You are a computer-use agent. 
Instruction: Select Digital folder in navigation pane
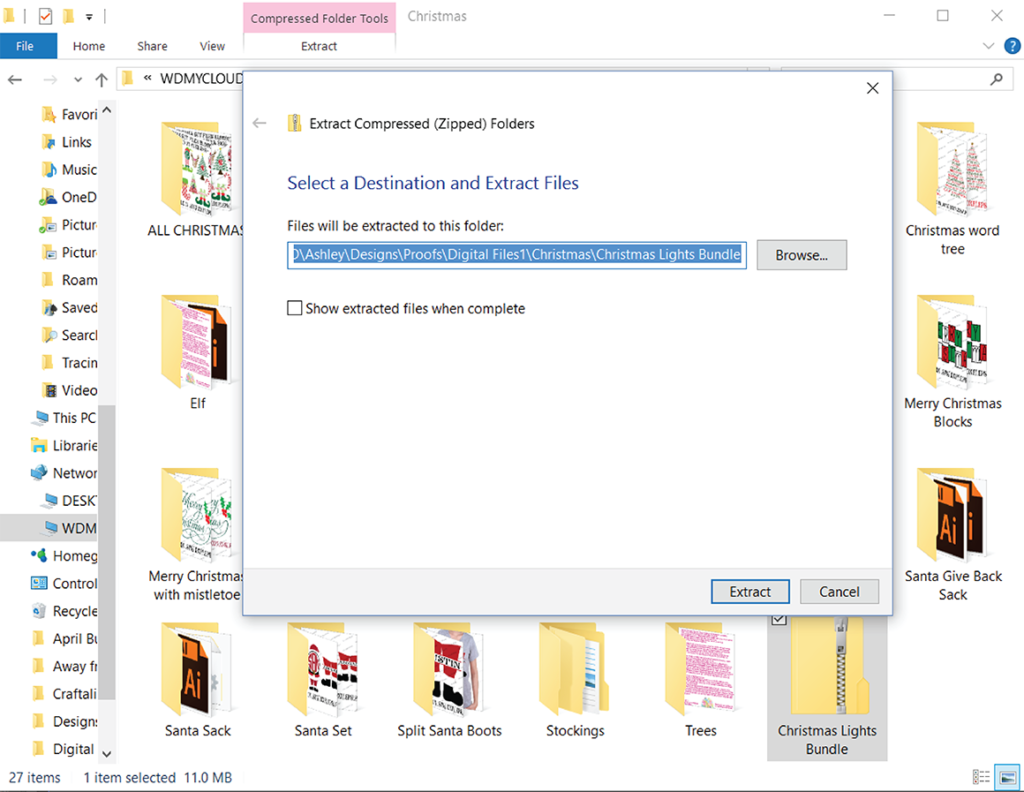coord(65,749)
